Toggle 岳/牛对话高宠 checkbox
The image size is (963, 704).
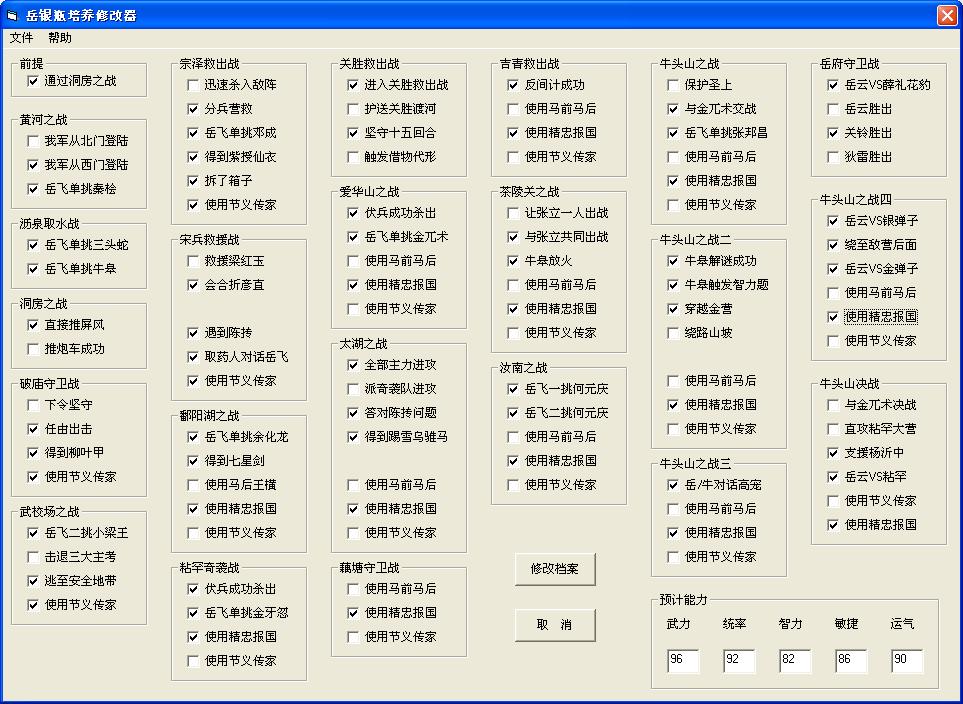673,485
